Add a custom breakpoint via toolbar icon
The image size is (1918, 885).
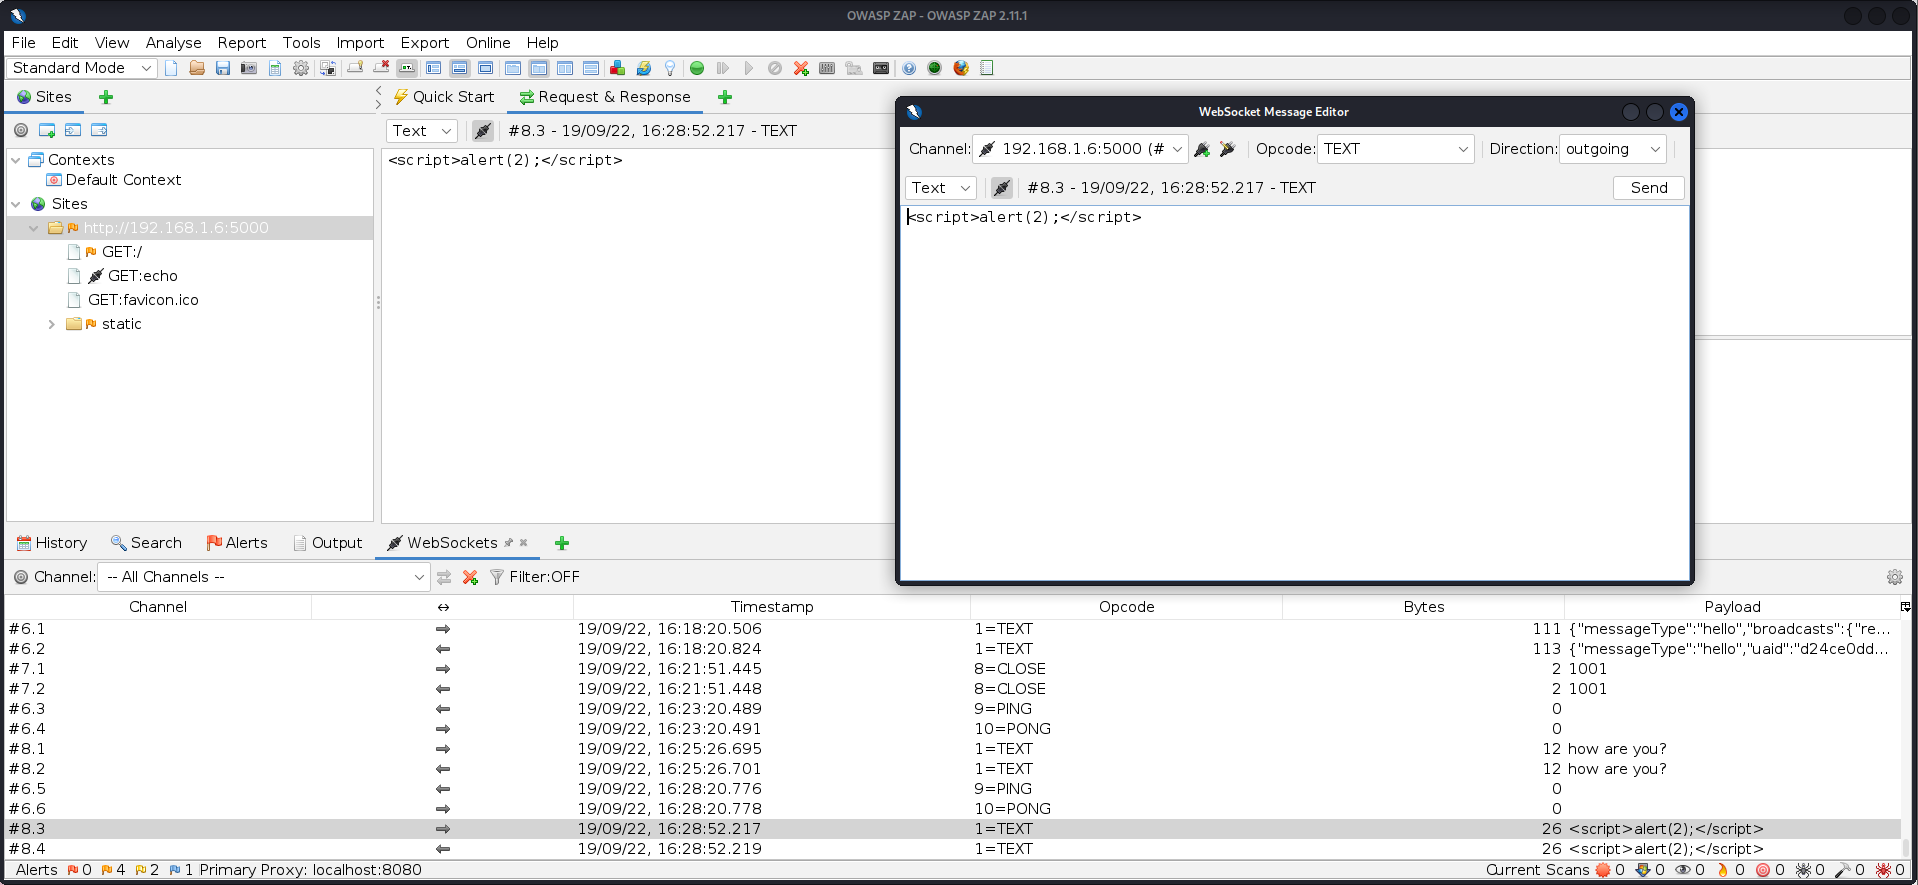coord(801,68)
